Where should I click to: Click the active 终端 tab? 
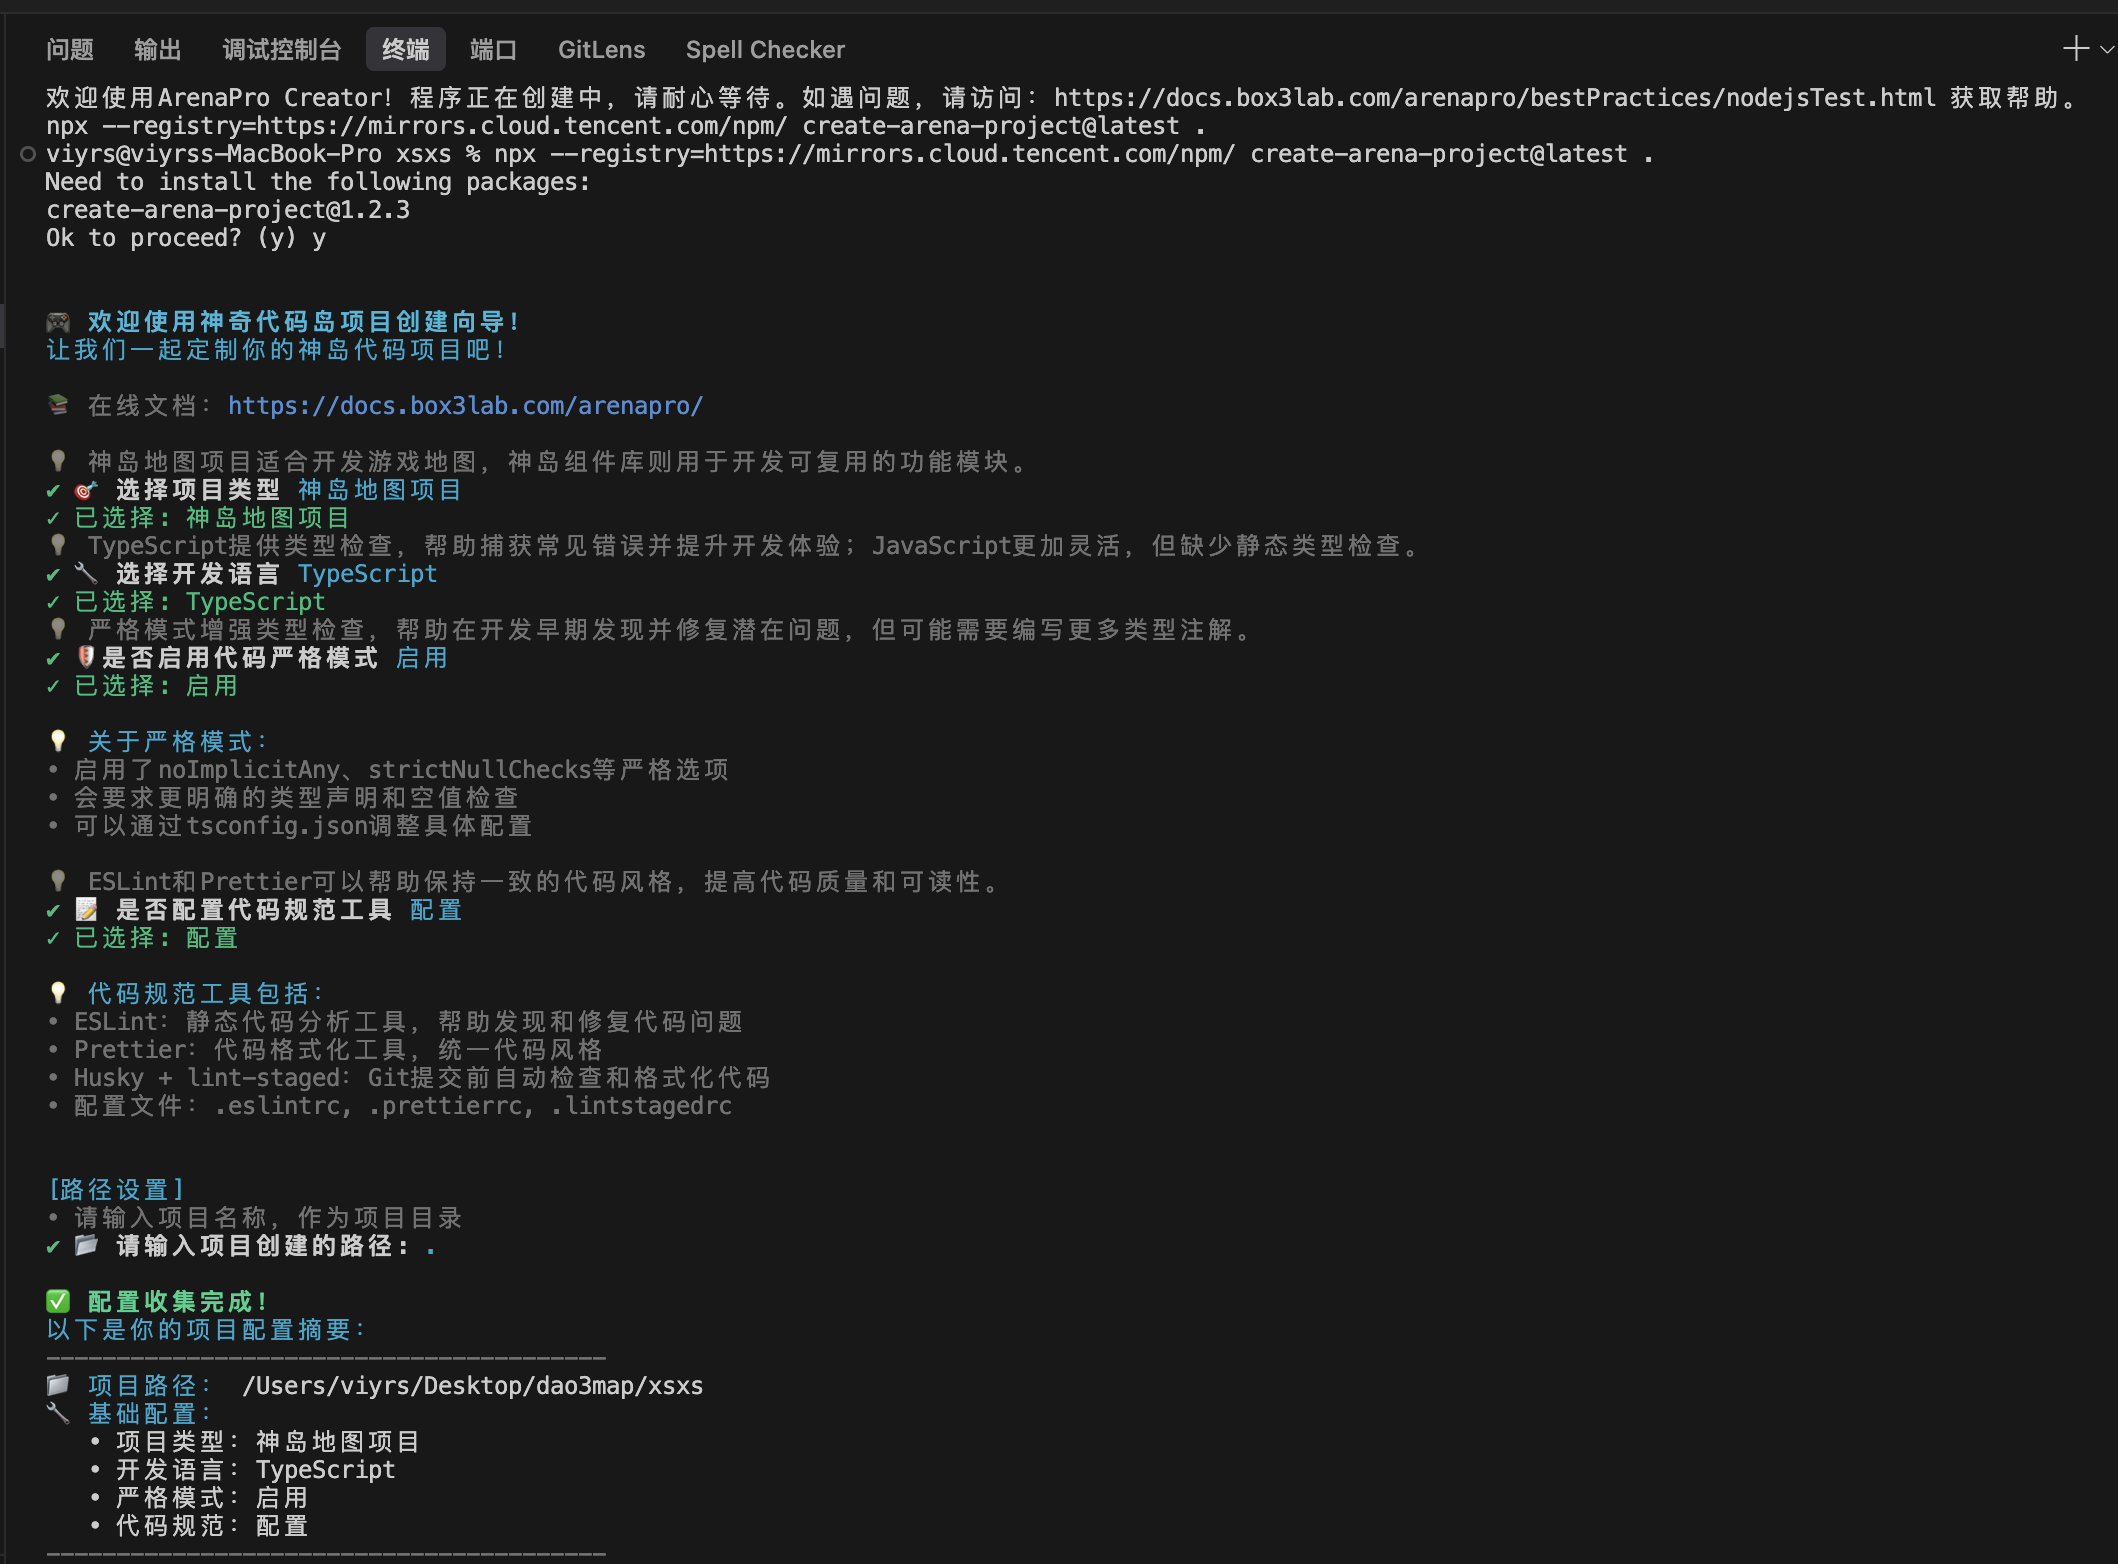pyautogui.click(x=406, y=50)
